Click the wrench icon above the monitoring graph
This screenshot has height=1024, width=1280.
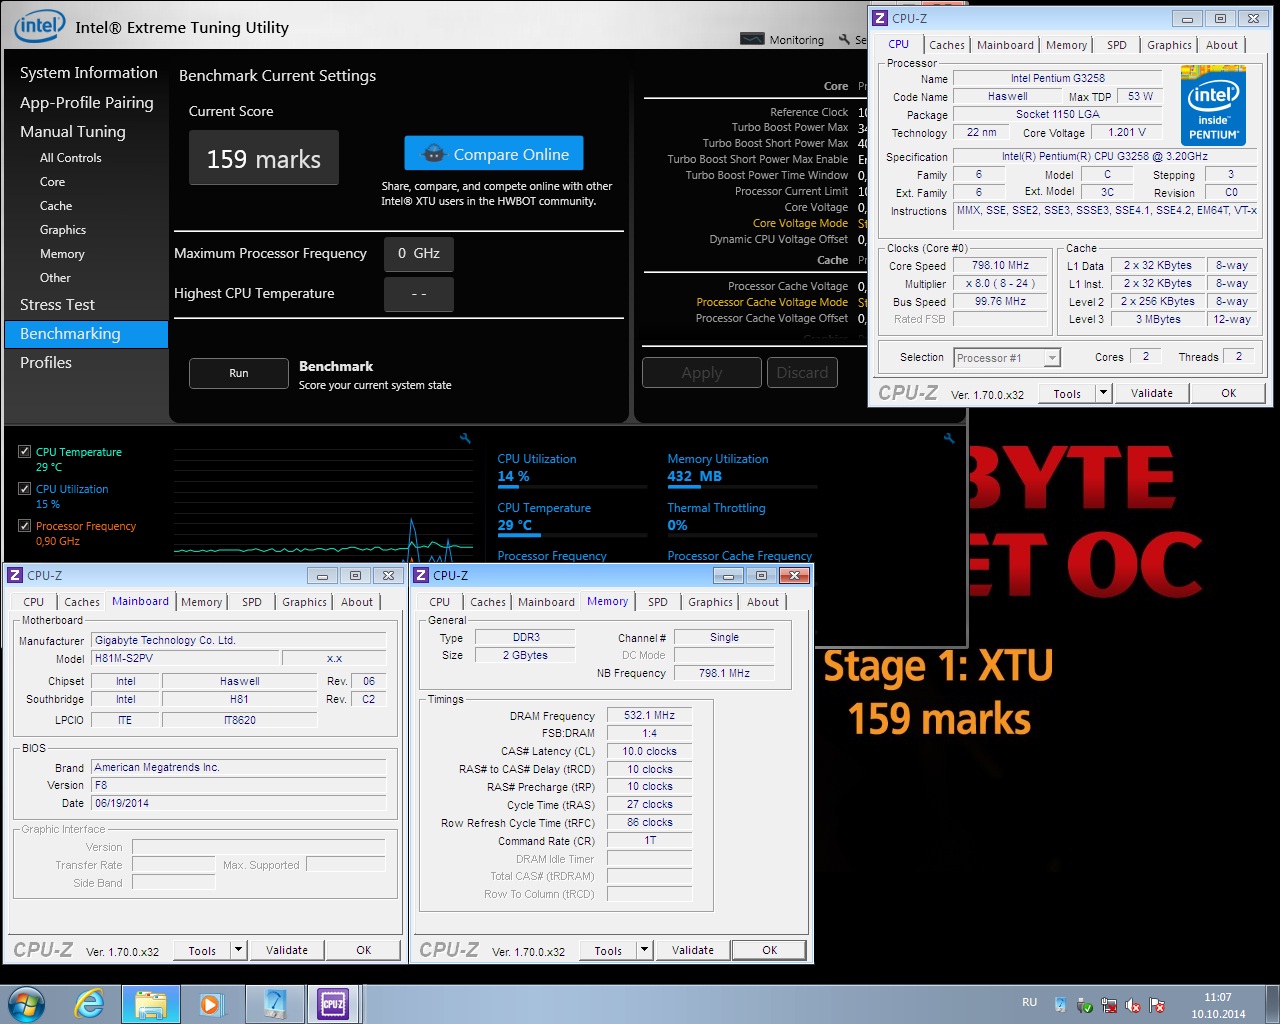coord(465,438)
